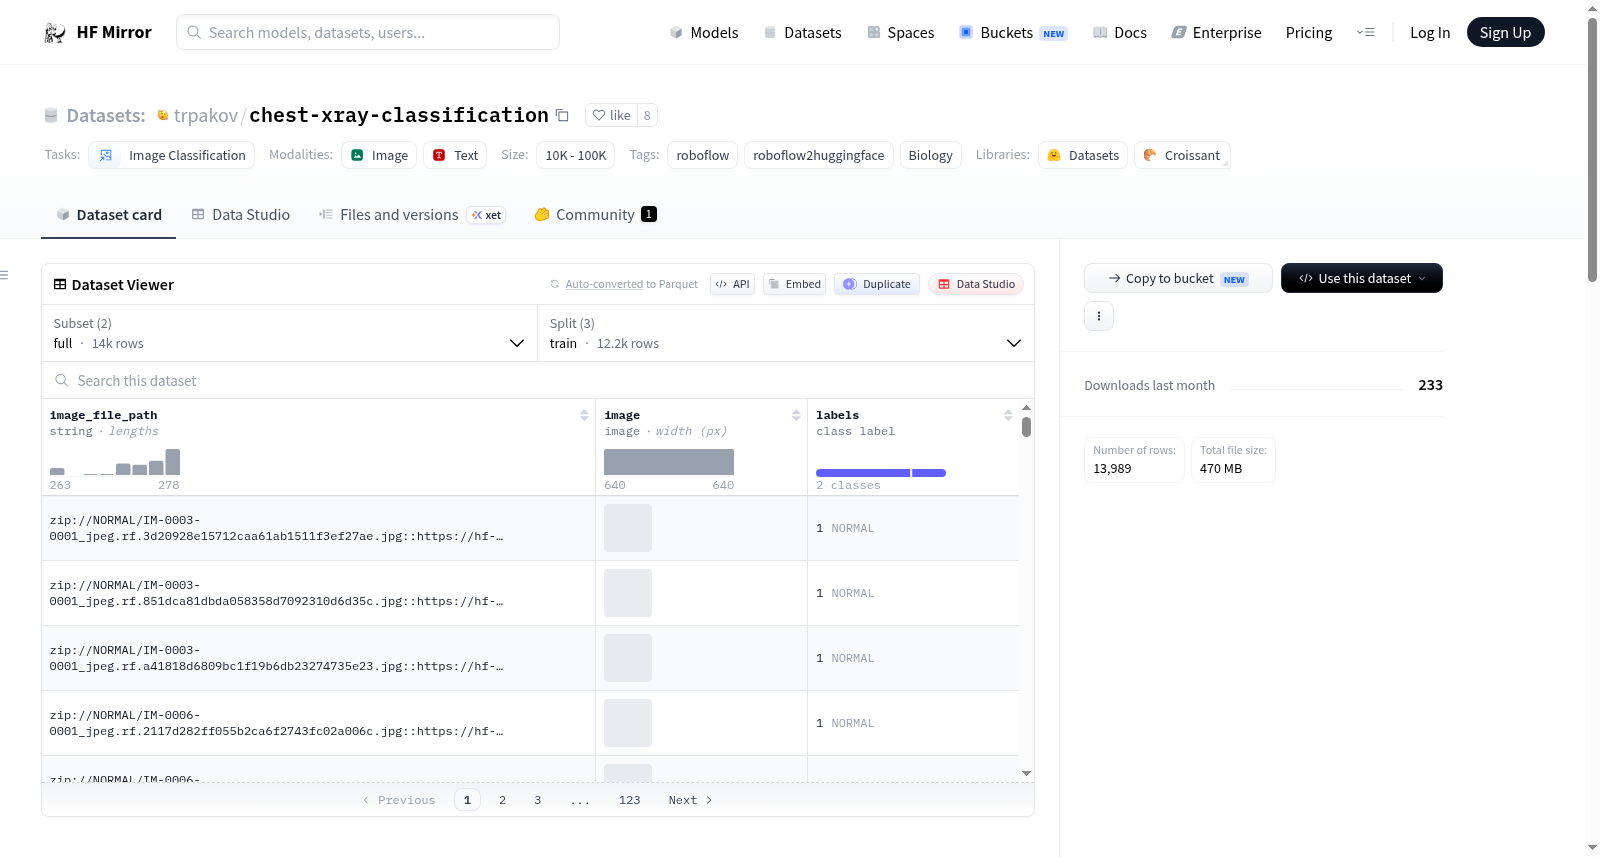Open the left sidebar collapse handle icon
1600x857 pixels.
4,275
